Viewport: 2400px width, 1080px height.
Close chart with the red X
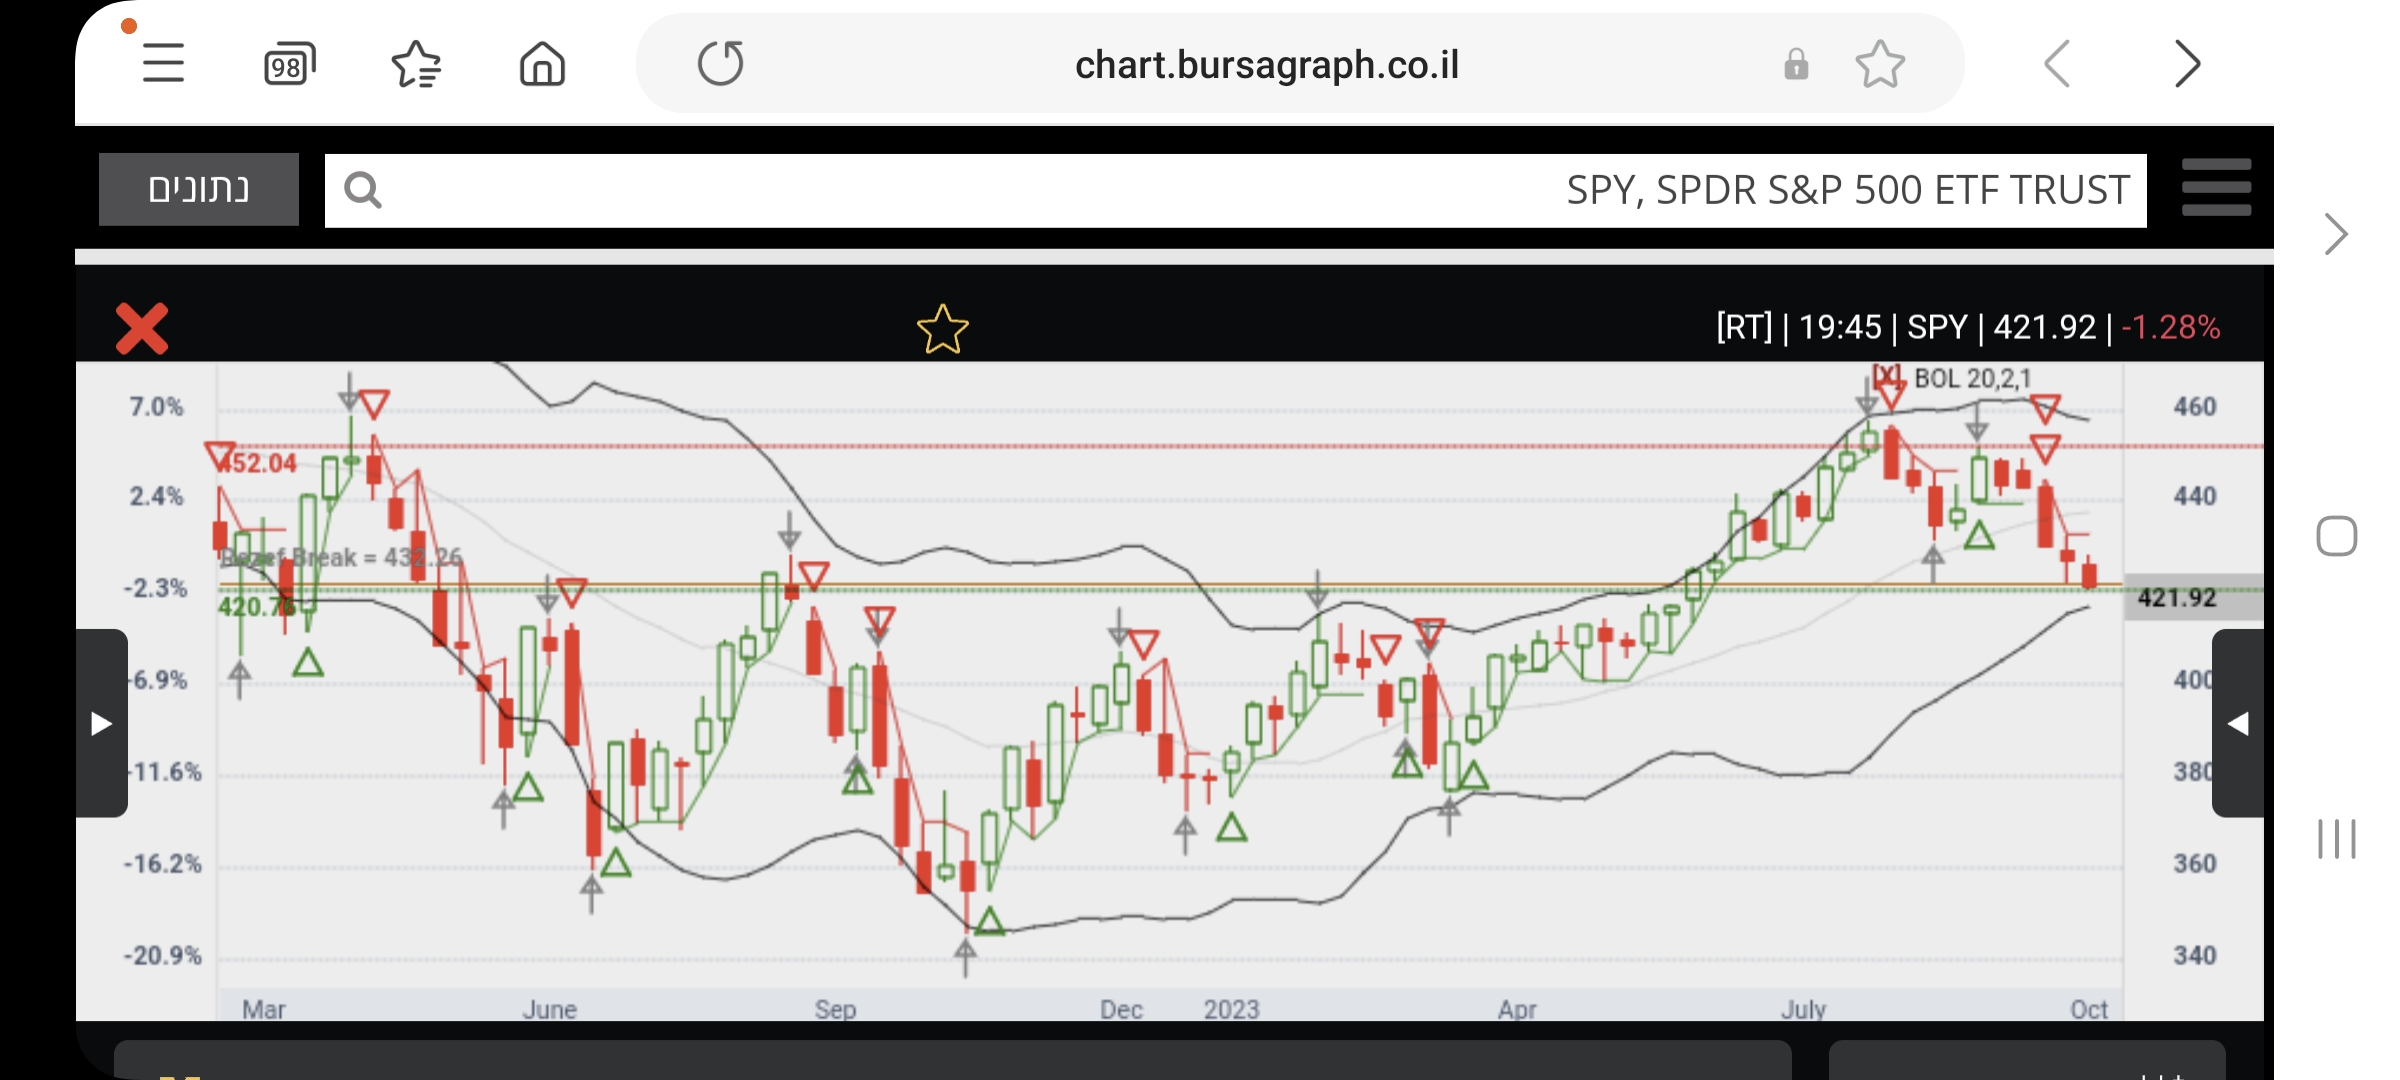pyautogui.click(x=142, y=329)
